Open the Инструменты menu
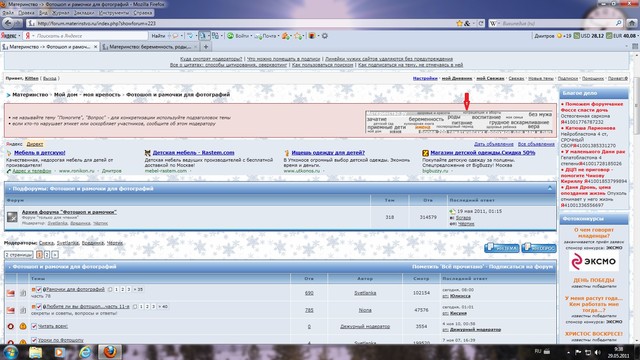The height and width of the screenshot is (360, 640). pyautogui.click(x=113, y=13)
